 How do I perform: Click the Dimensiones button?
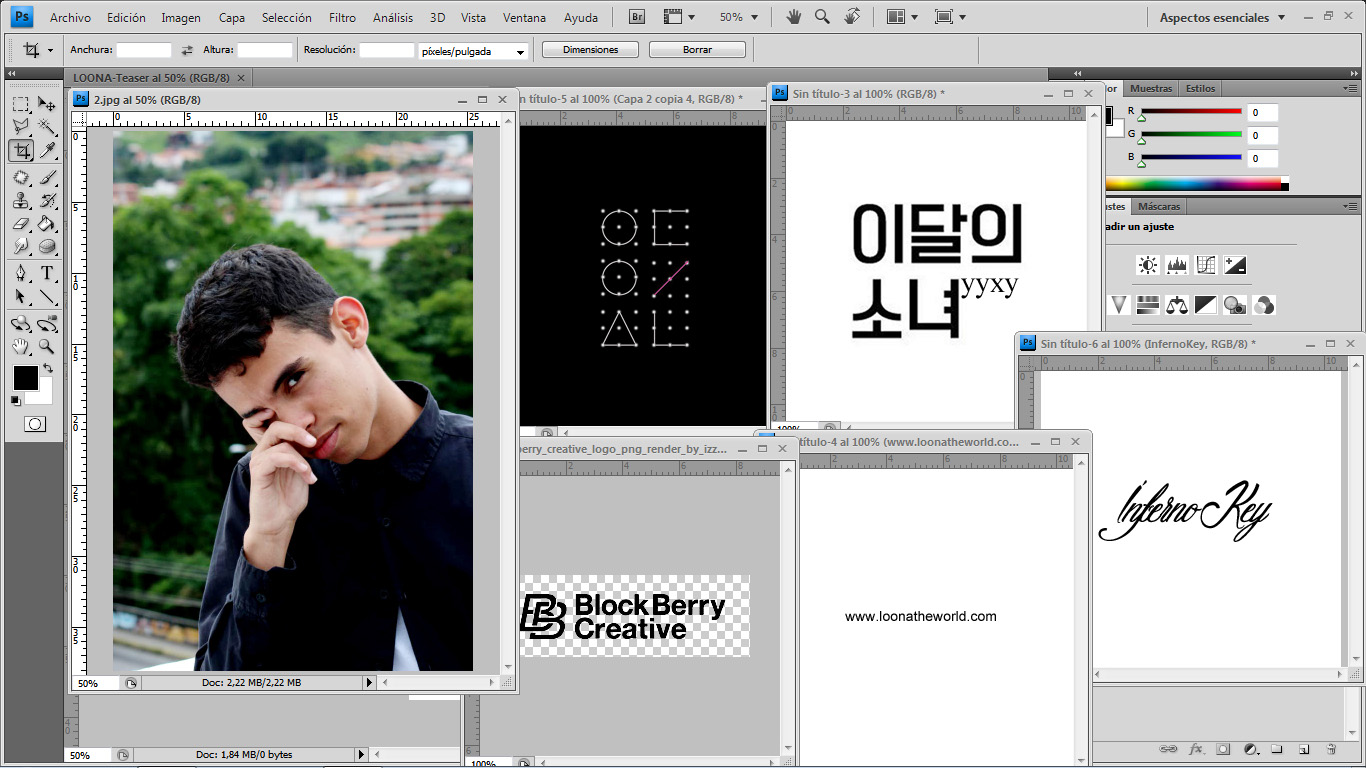[590, 50]
